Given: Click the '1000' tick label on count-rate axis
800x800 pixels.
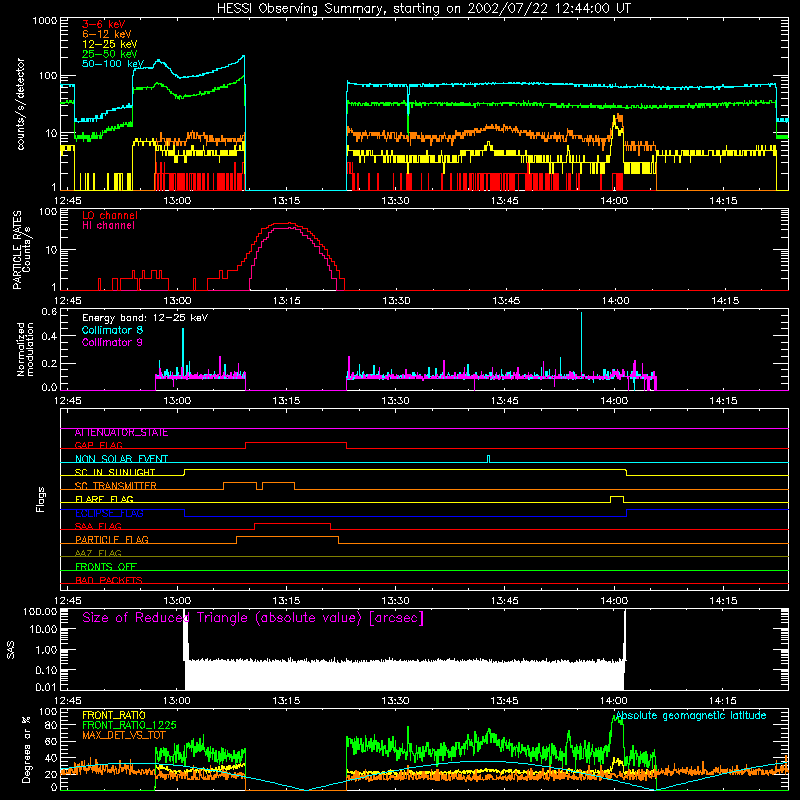Looking at the screenshot, I should 44,21.
